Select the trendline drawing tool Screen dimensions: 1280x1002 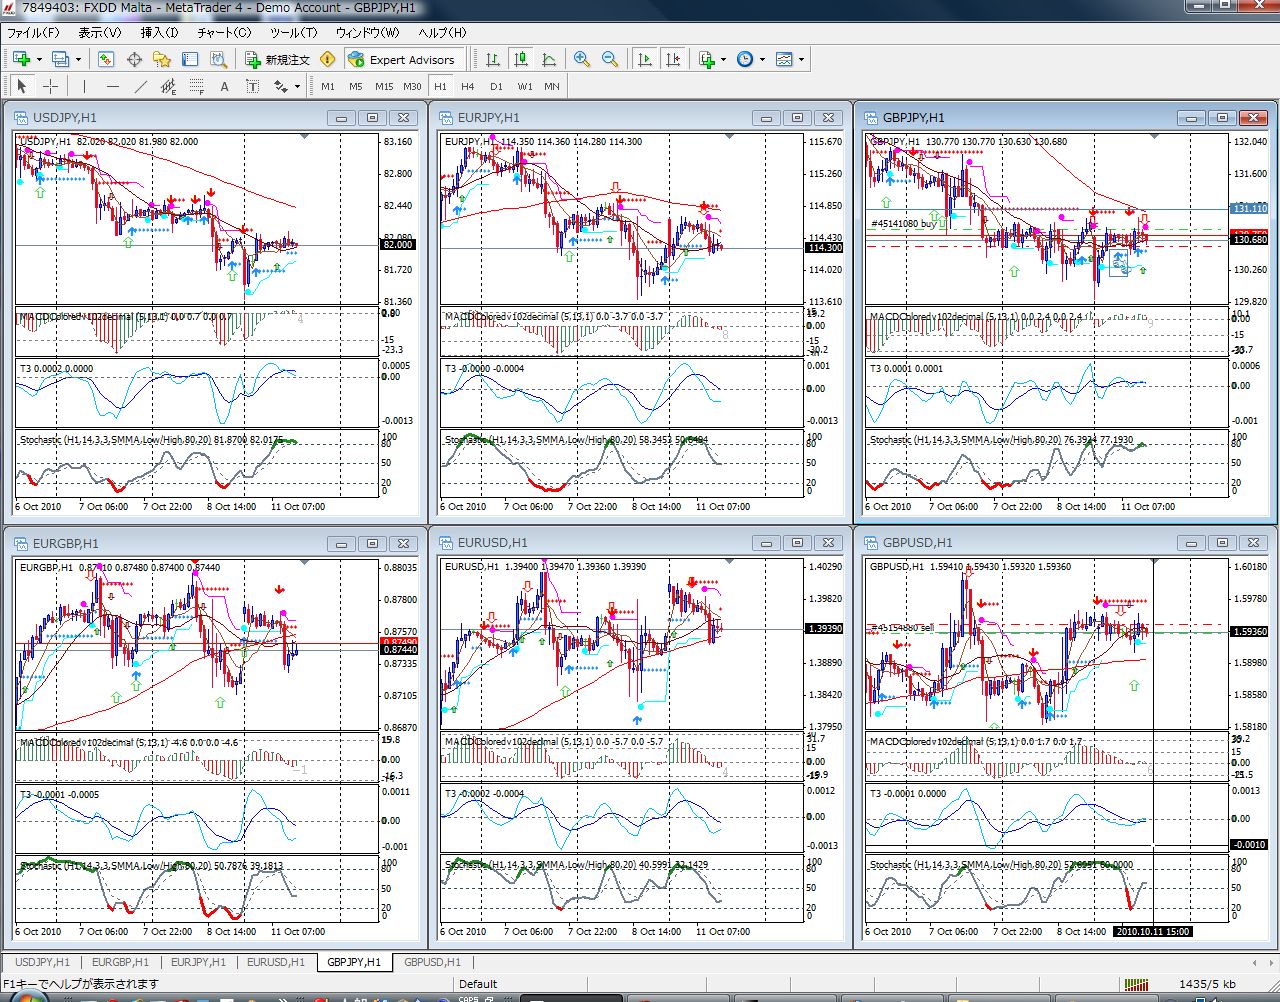pos(141,86)
